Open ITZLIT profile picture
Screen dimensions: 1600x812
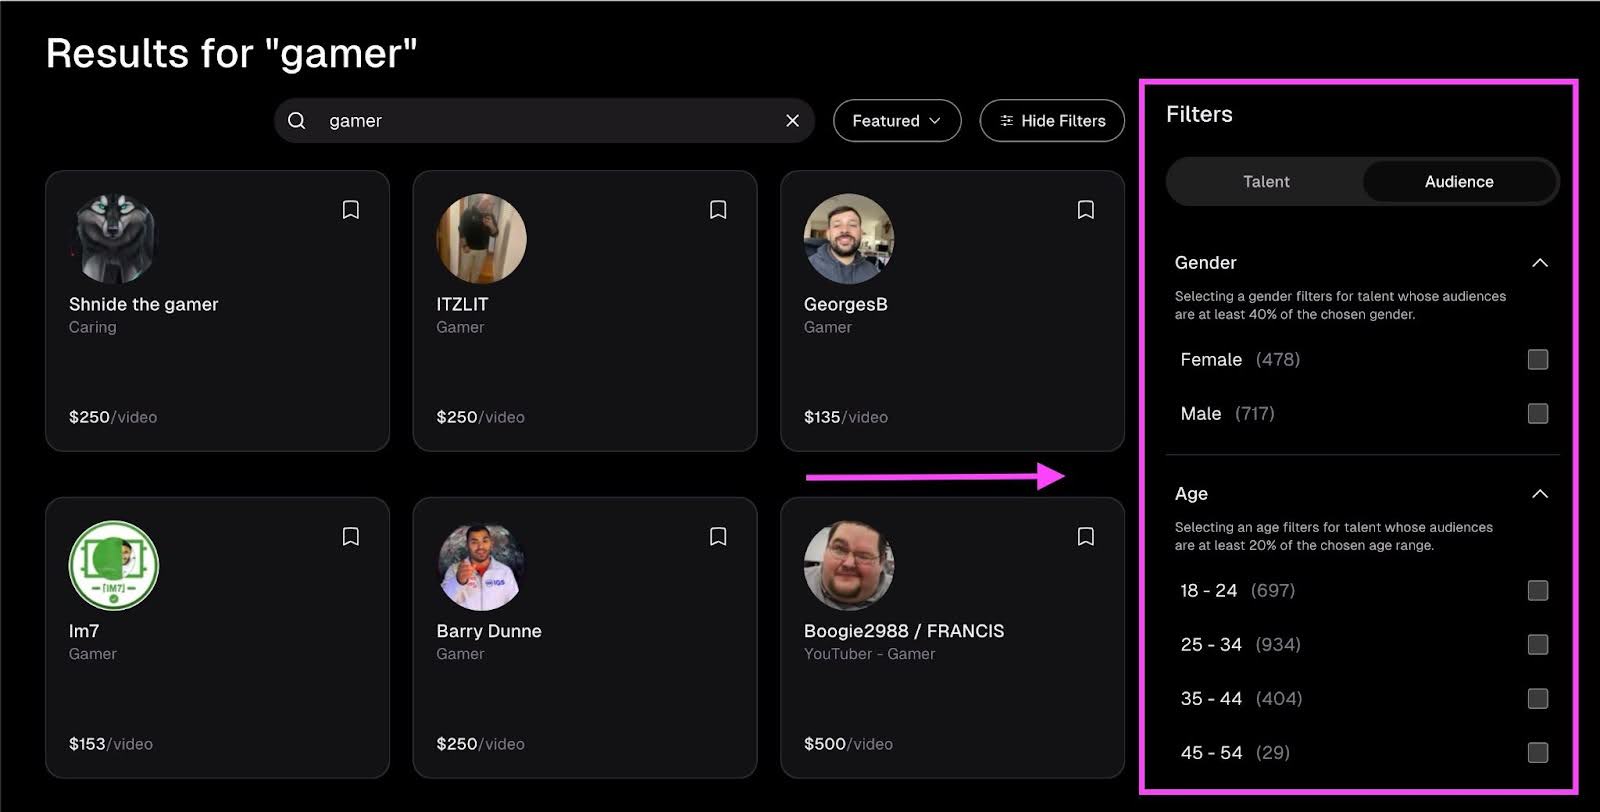tap(481, 239)
